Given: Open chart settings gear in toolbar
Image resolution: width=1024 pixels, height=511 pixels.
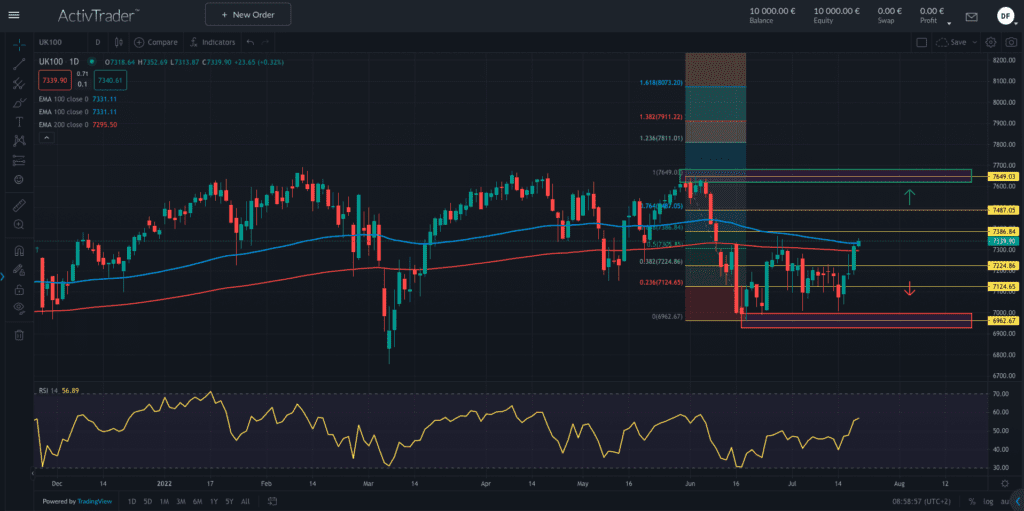Looking at the screenshot, I should 991,42.
